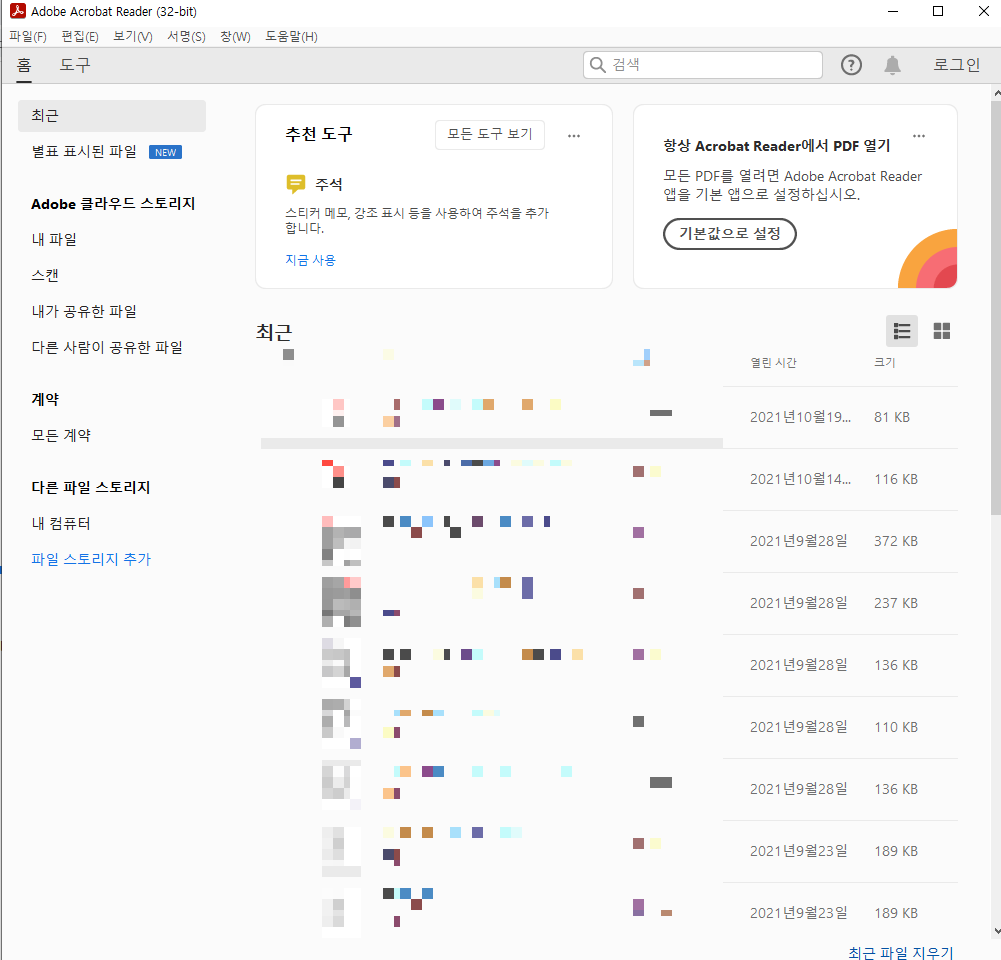
Task: Clear history with 최근 파일 지우기 link
Action: tap(899, 953)
